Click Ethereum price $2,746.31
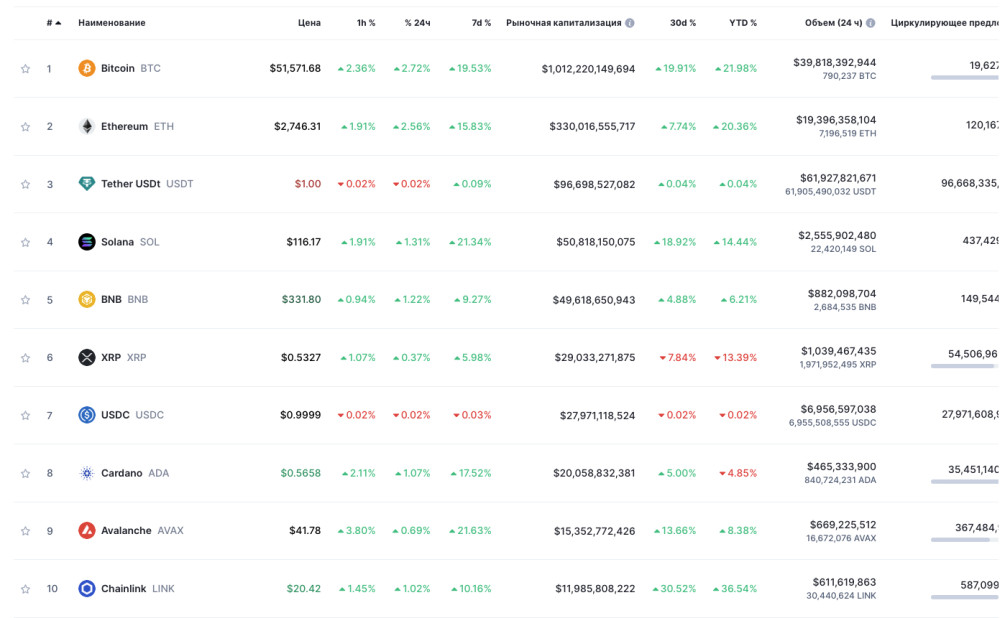The image size is (1005, 618). coord(297,126)
